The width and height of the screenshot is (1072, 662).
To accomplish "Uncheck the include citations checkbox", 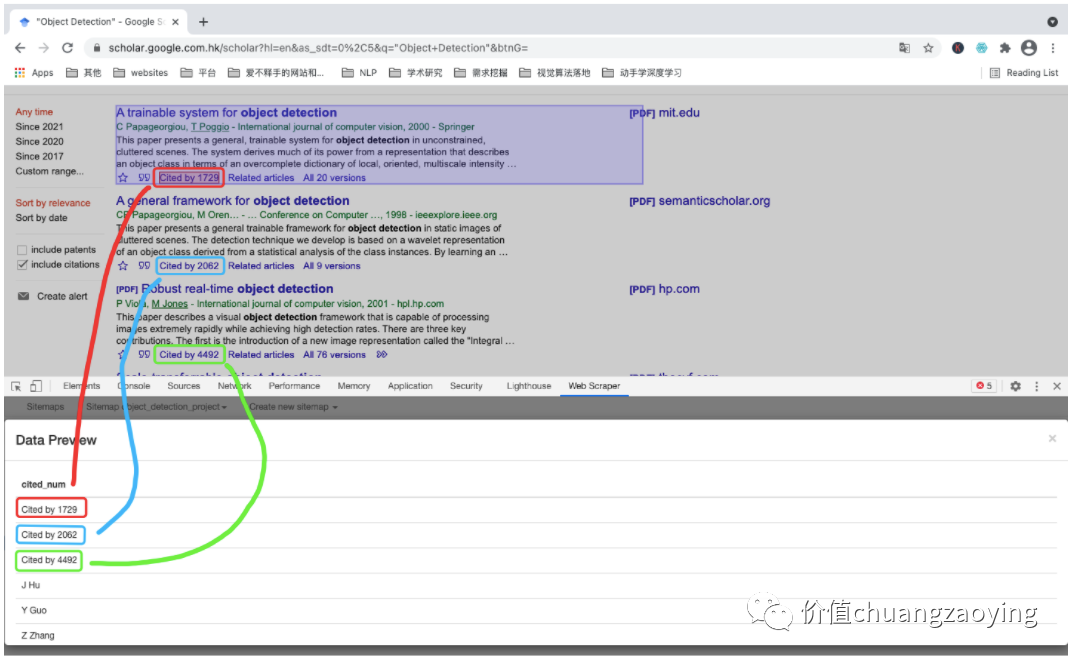I will [22, 265].
